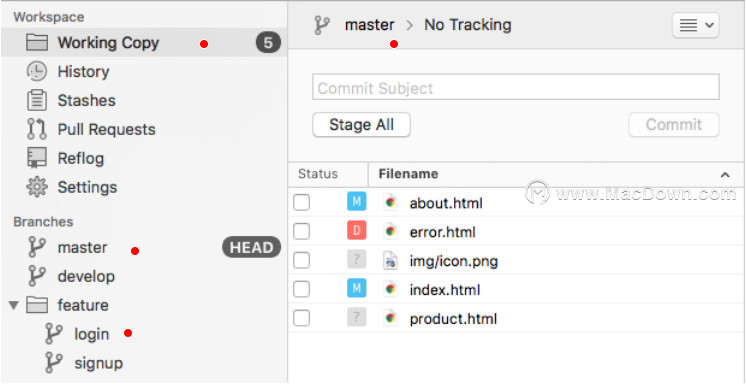Screen dimensions: 746x384
Task: Stage error.html using its checkbox
Action: point(301,232)
